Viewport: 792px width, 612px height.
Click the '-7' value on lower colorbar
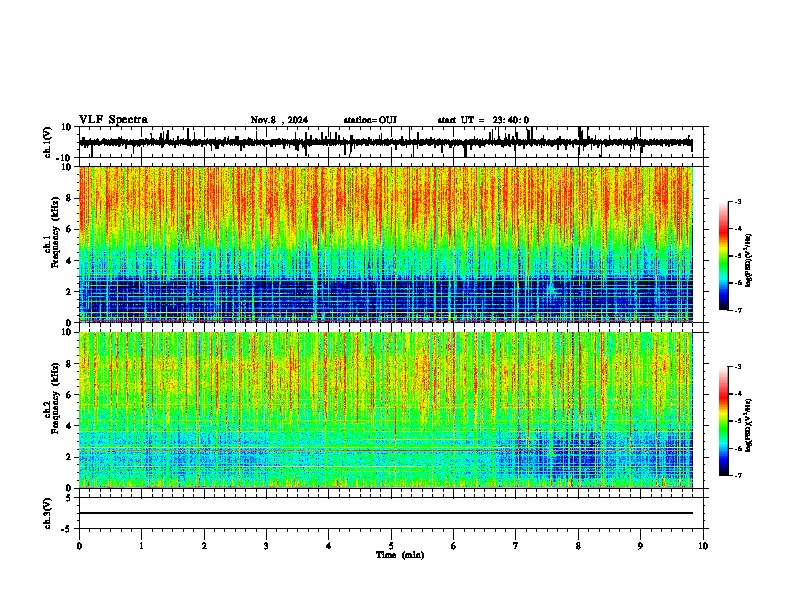click(737, 475)
